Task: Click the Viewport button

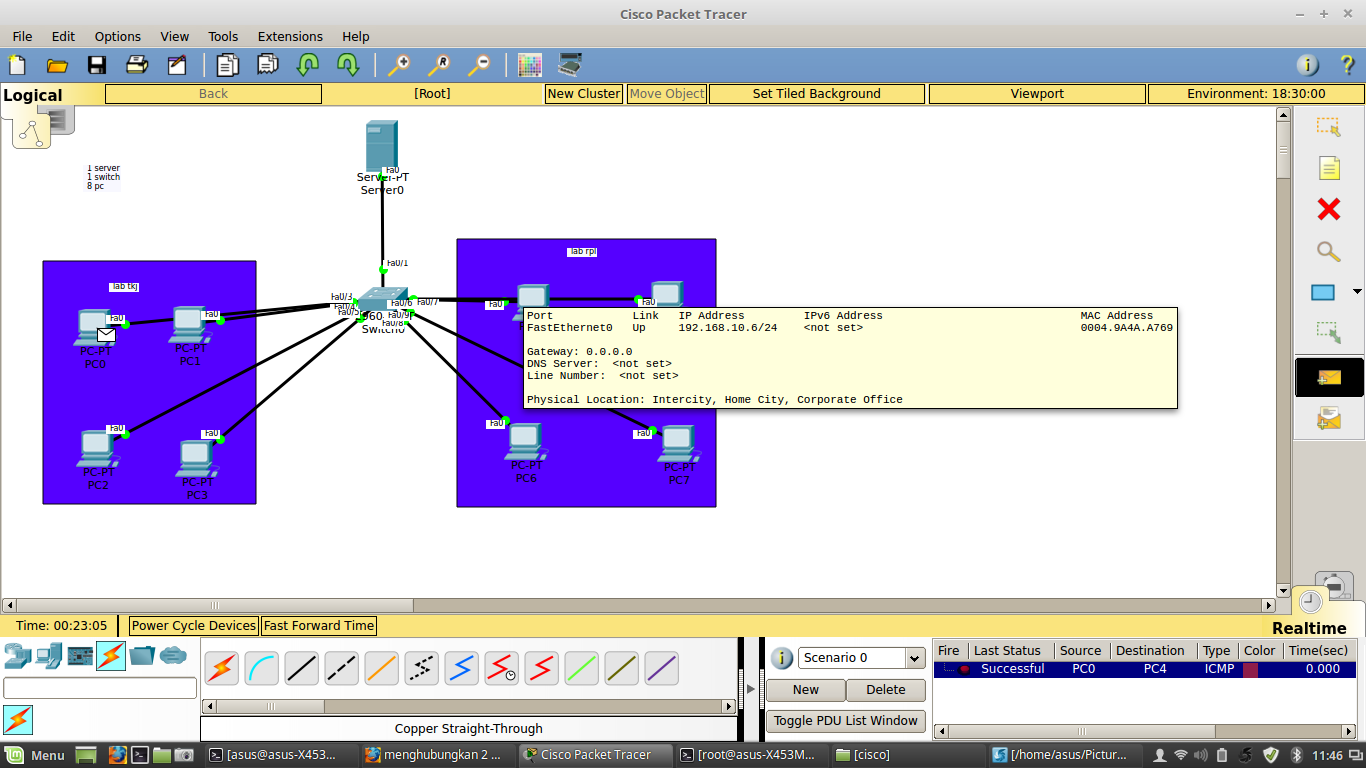Action: pyautogui.click(x=1037, y=94)
